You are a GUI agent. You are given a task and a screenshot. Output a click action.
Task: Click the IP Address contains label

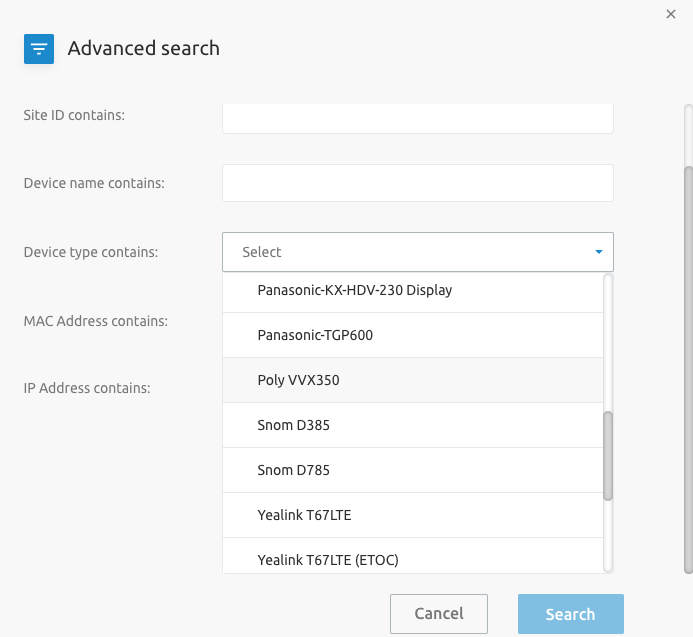87,388
